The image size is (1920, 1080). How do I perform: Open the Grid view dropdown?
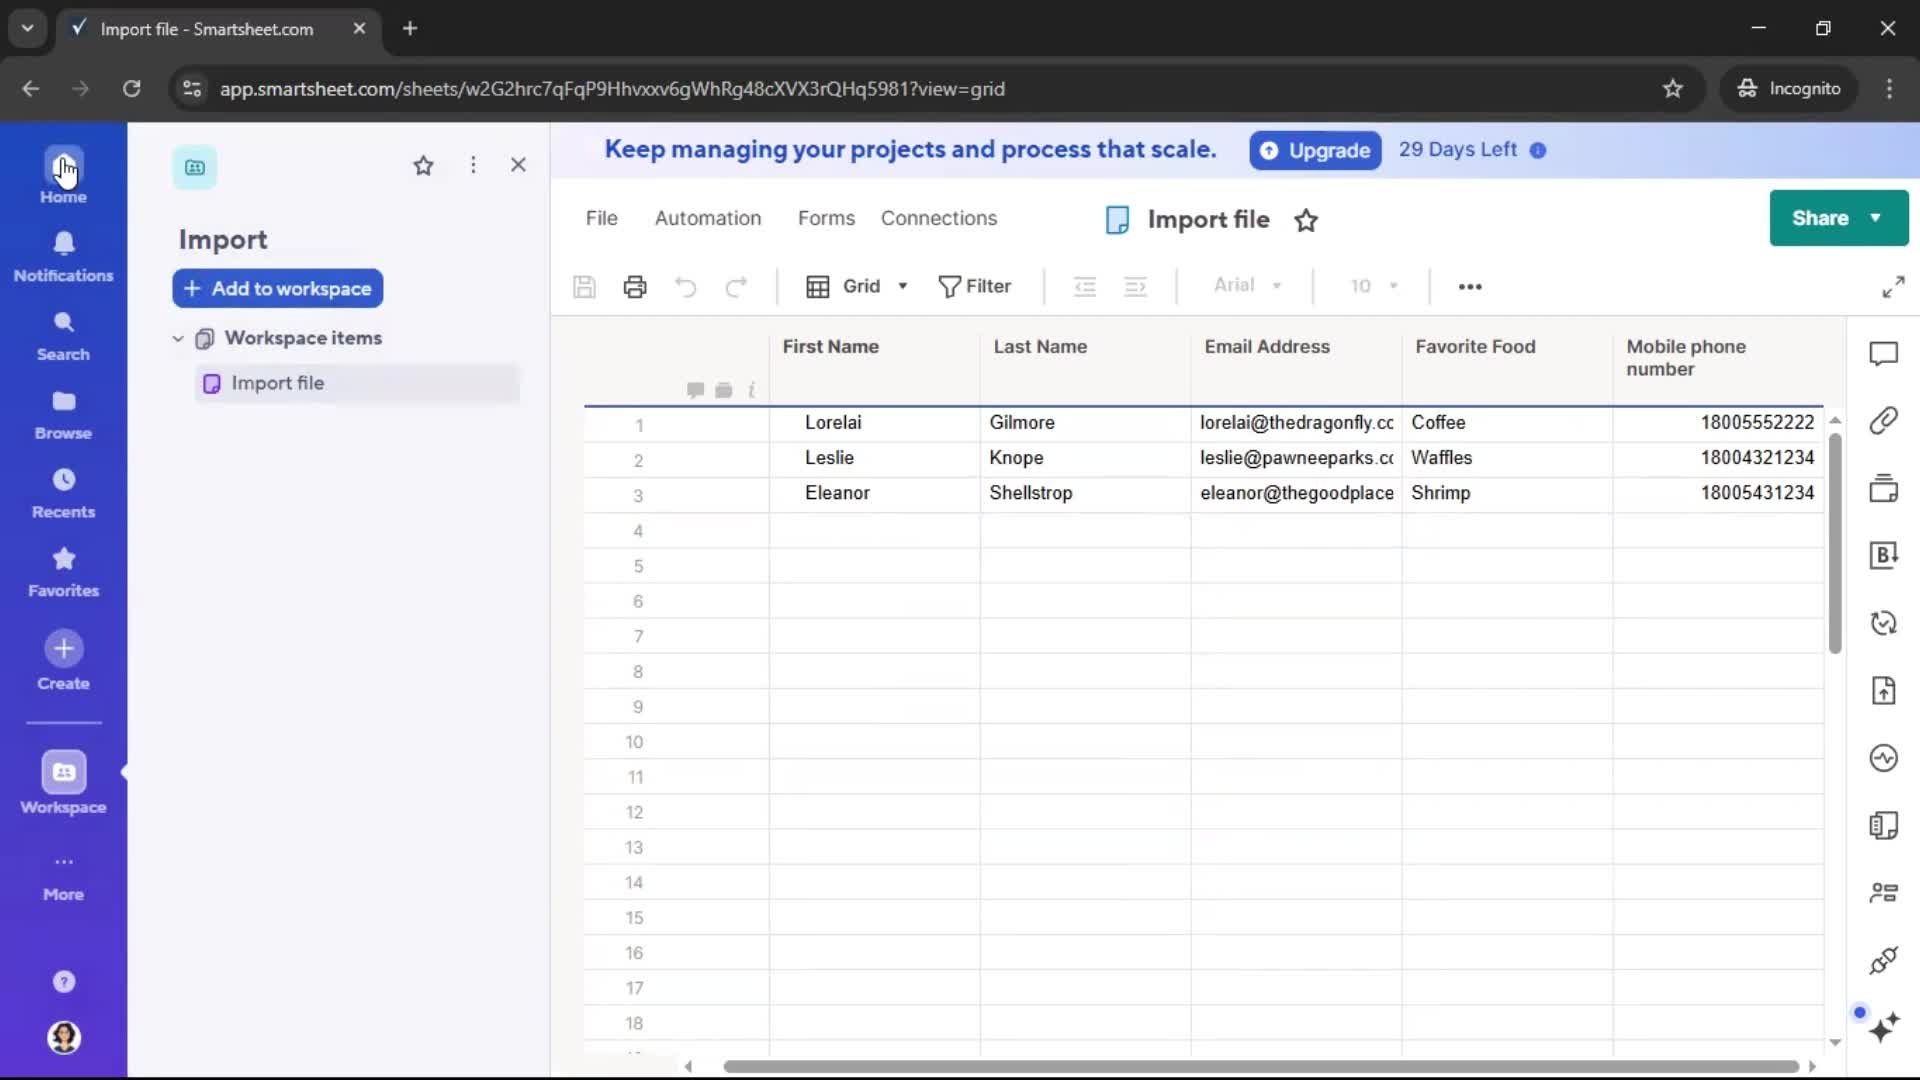[857, 286]
